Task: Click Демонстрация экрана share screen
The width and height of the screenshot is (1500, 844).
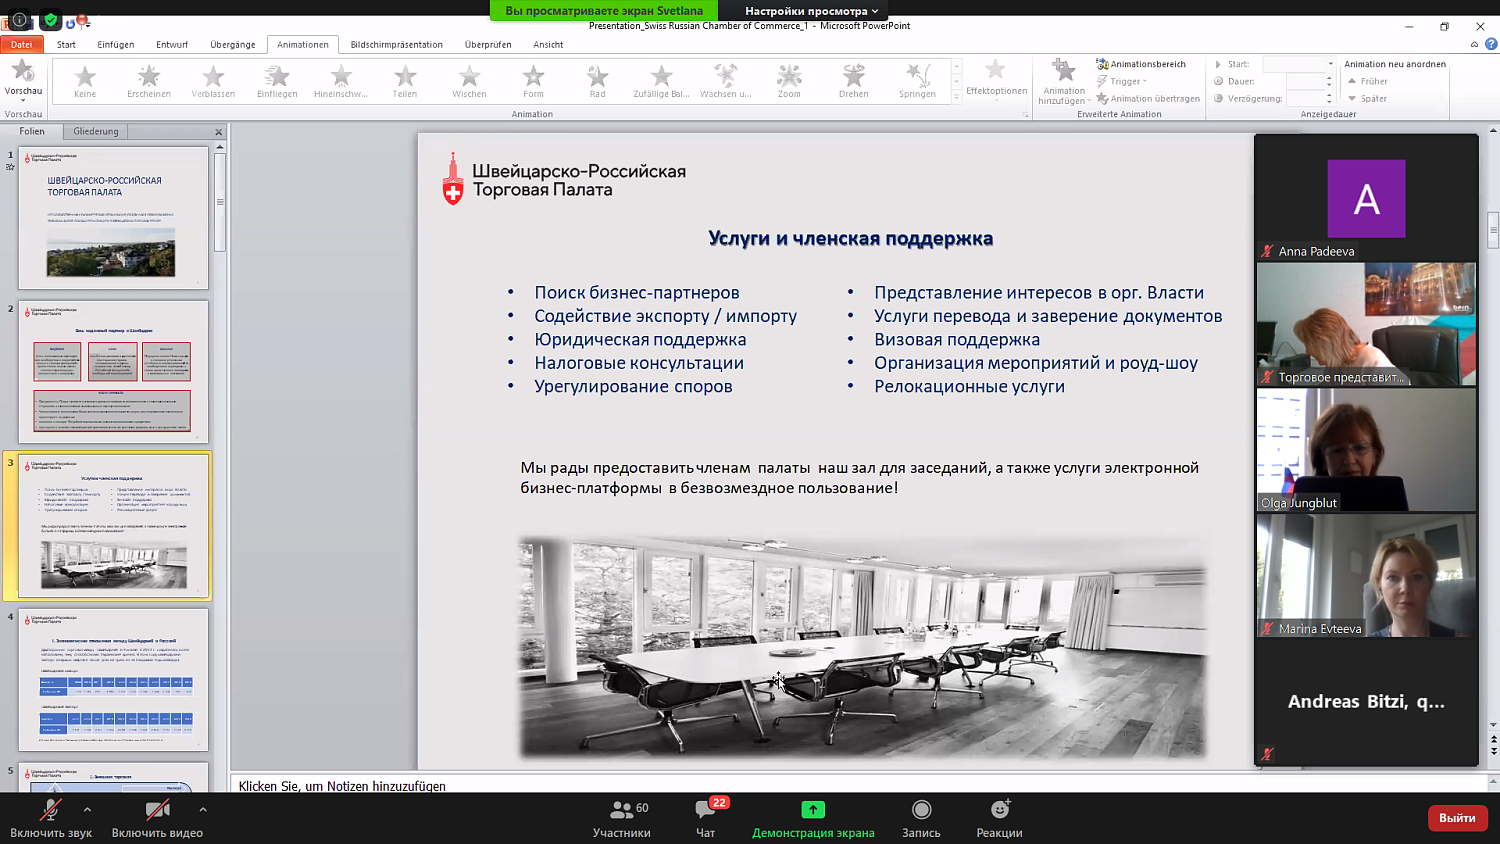Action: [x=813, y=819]
